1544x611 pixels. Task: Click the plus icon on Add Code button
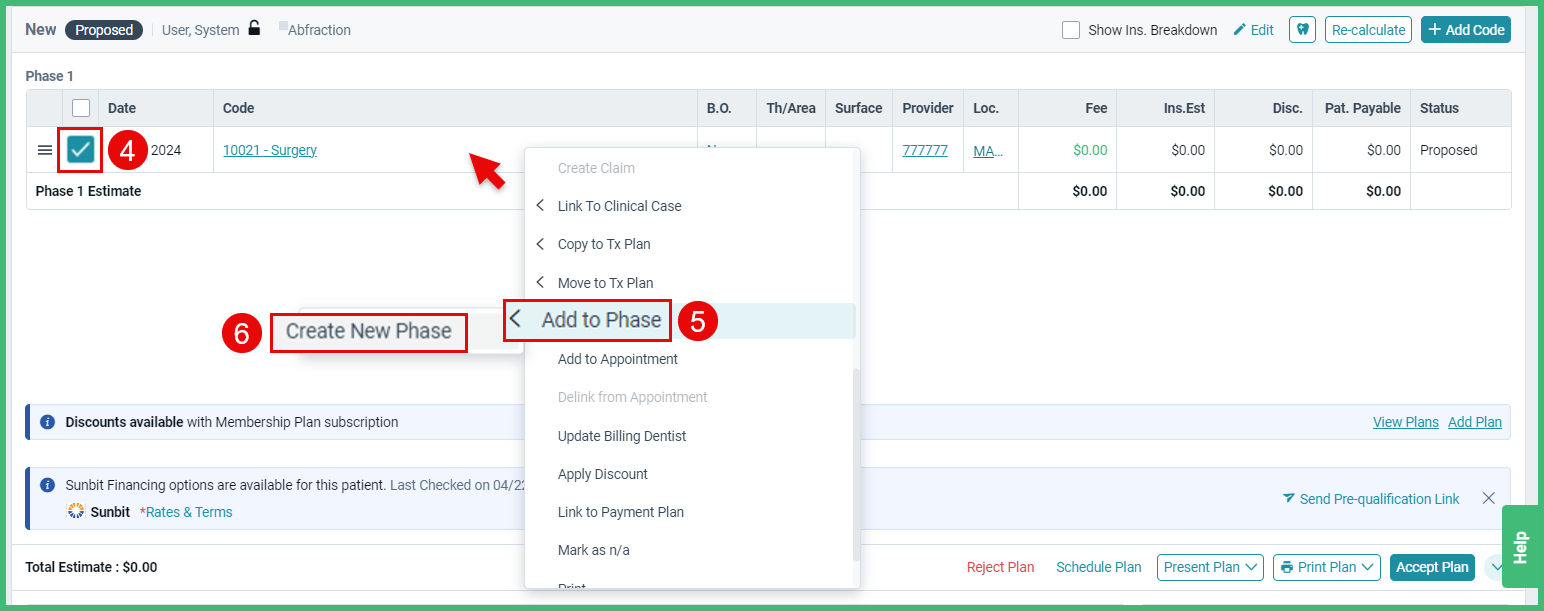(x=1436, y=29)
